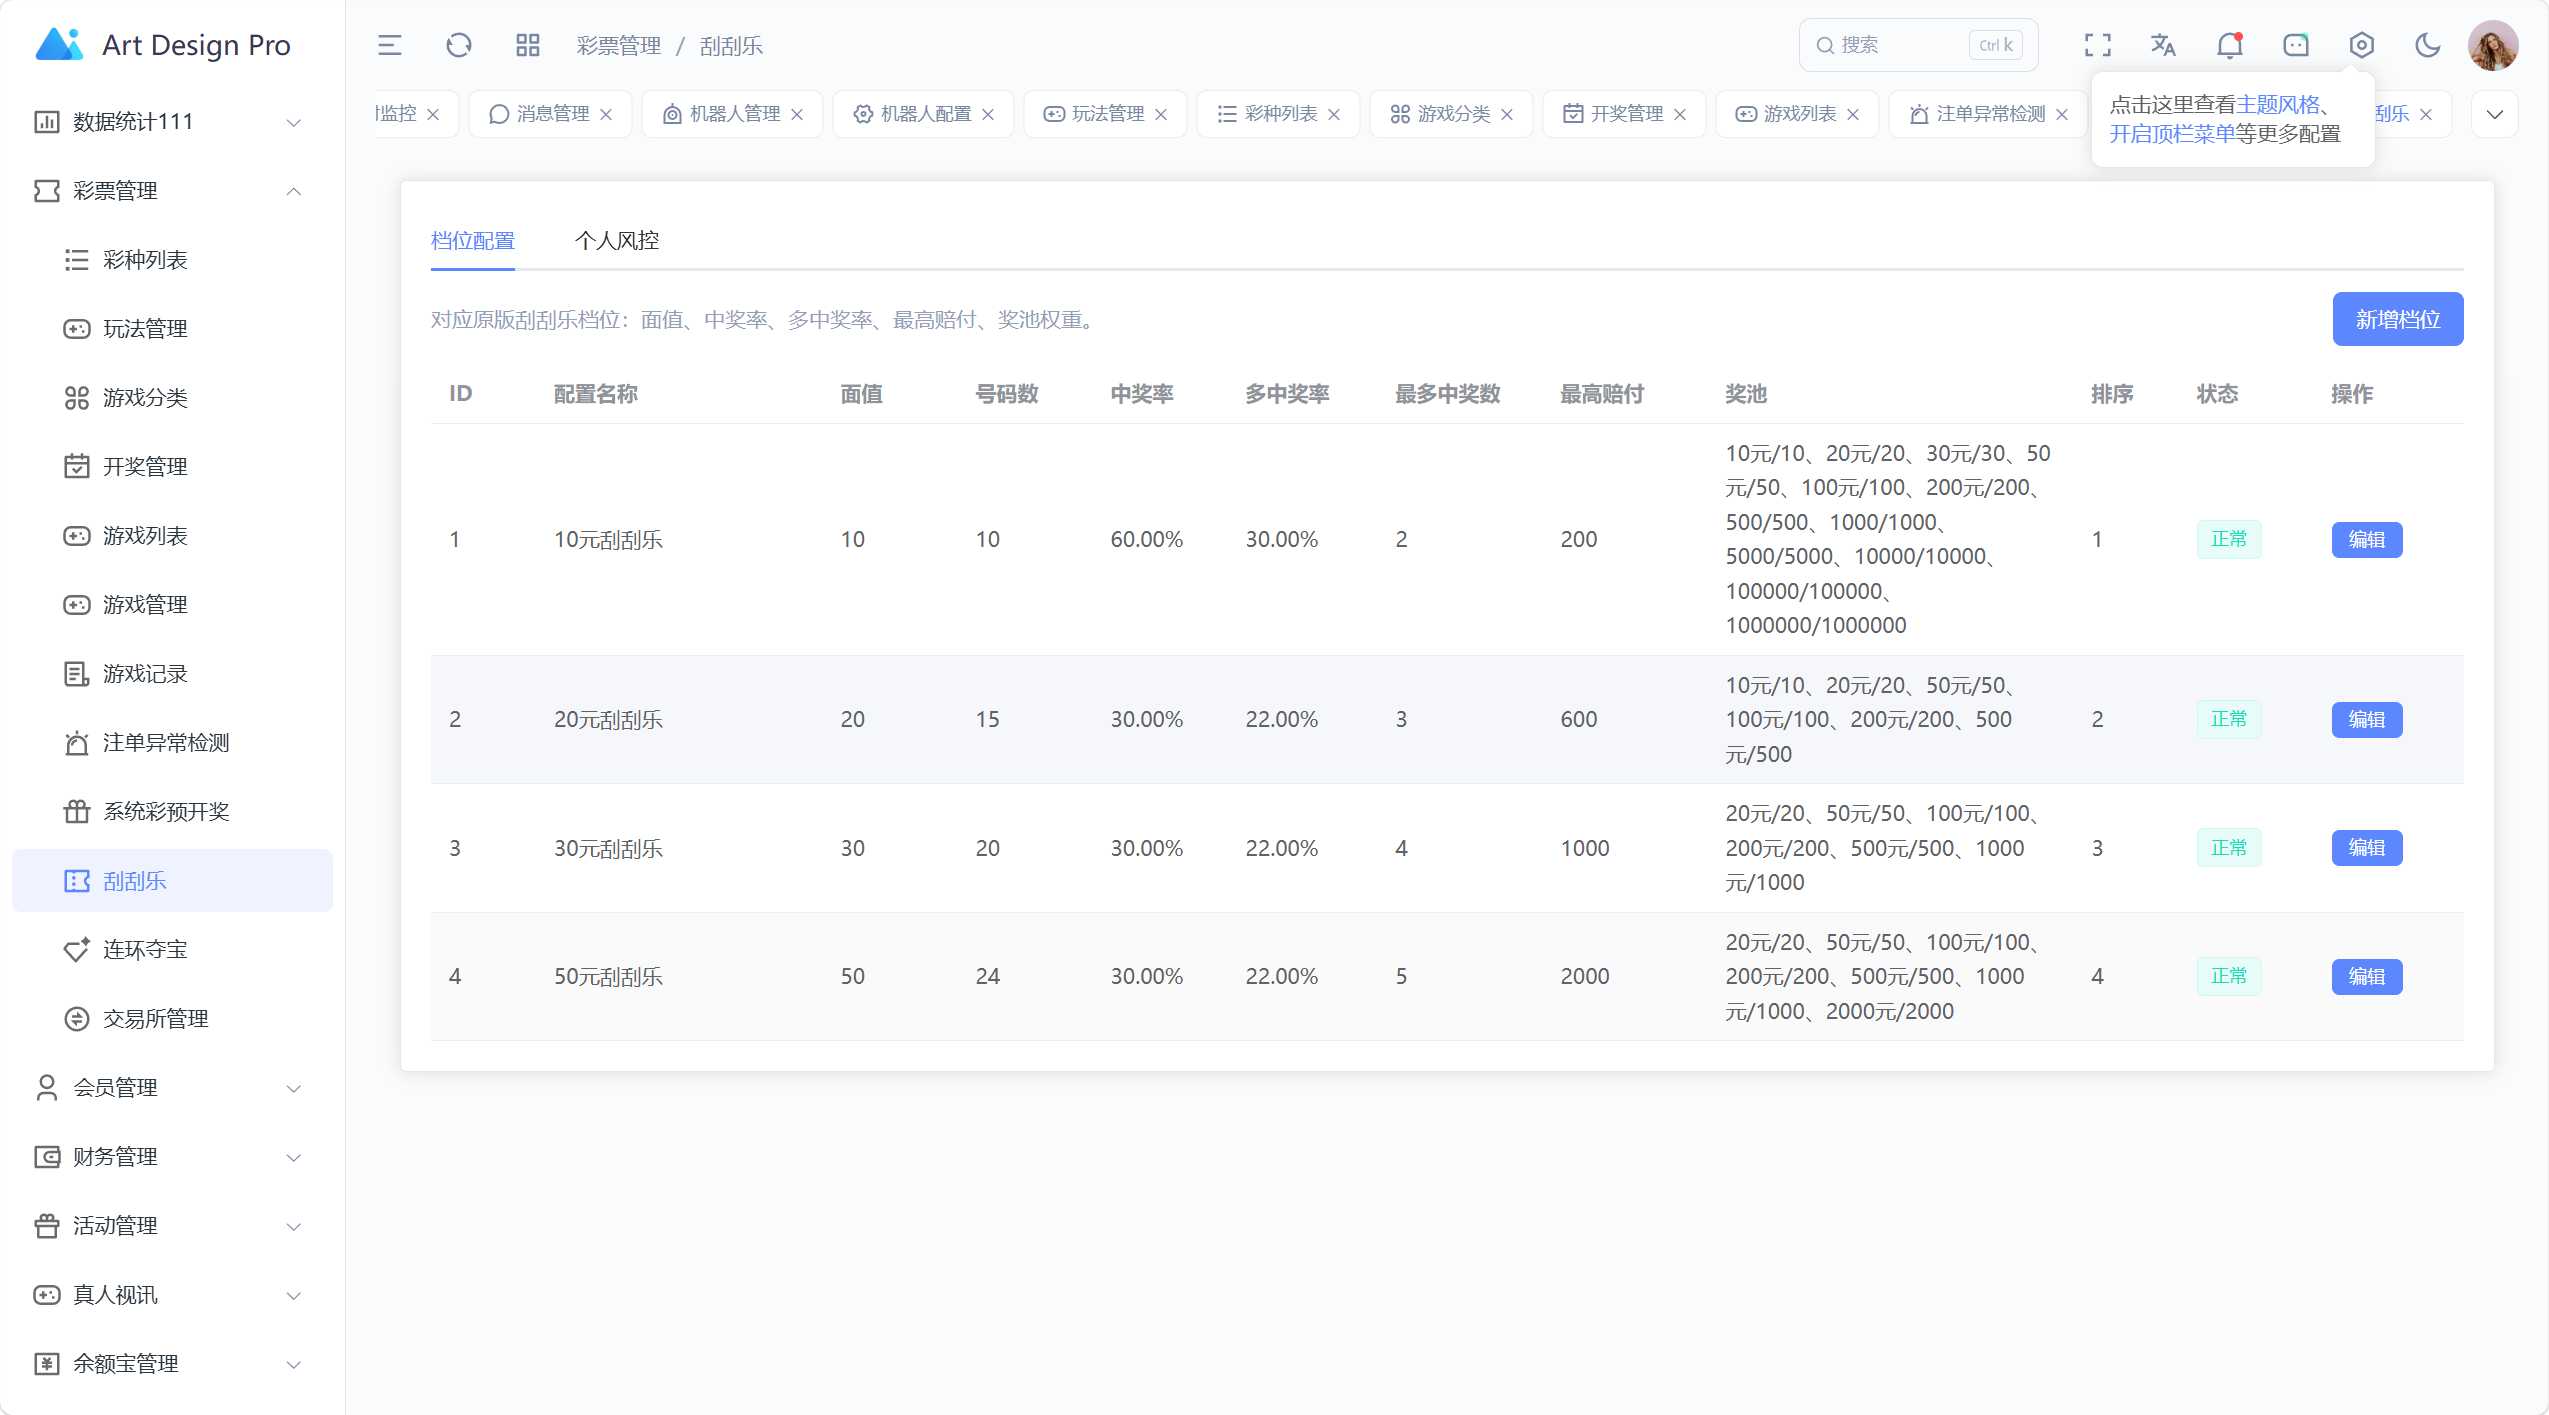
Task: Open the settings hexagon icon
Action: point(2362,45)
